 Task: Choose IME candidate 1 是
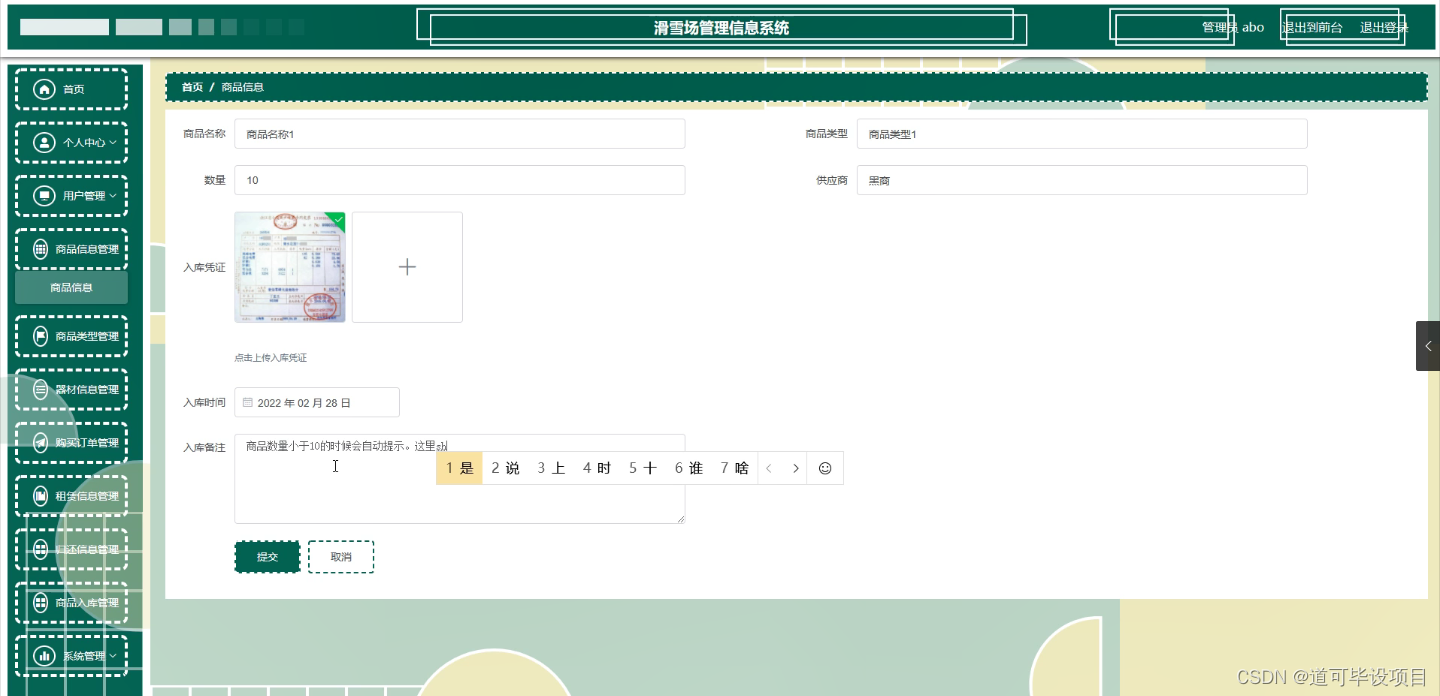pyautogui.click(x=460, y=468)
